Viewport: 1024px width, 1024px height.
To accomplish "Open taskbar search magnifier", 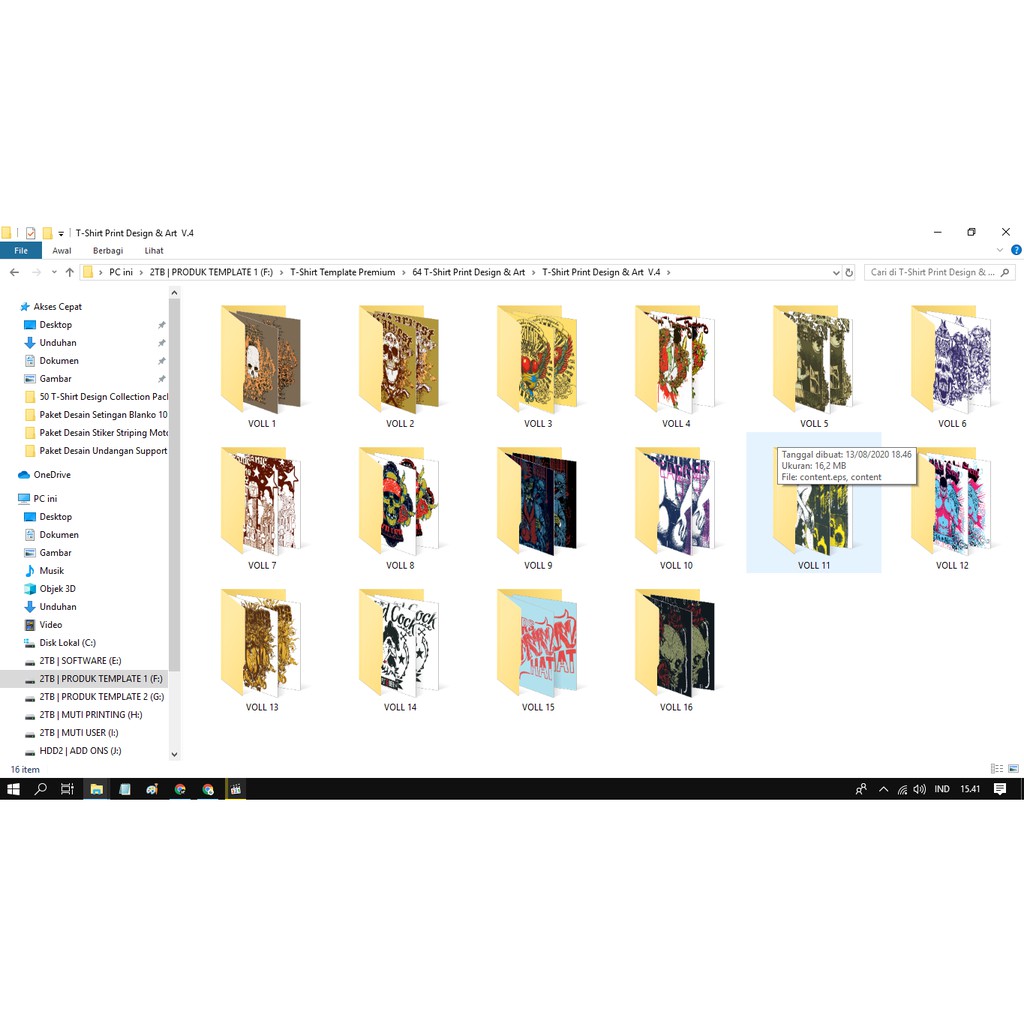I will (x=40, y=789).
